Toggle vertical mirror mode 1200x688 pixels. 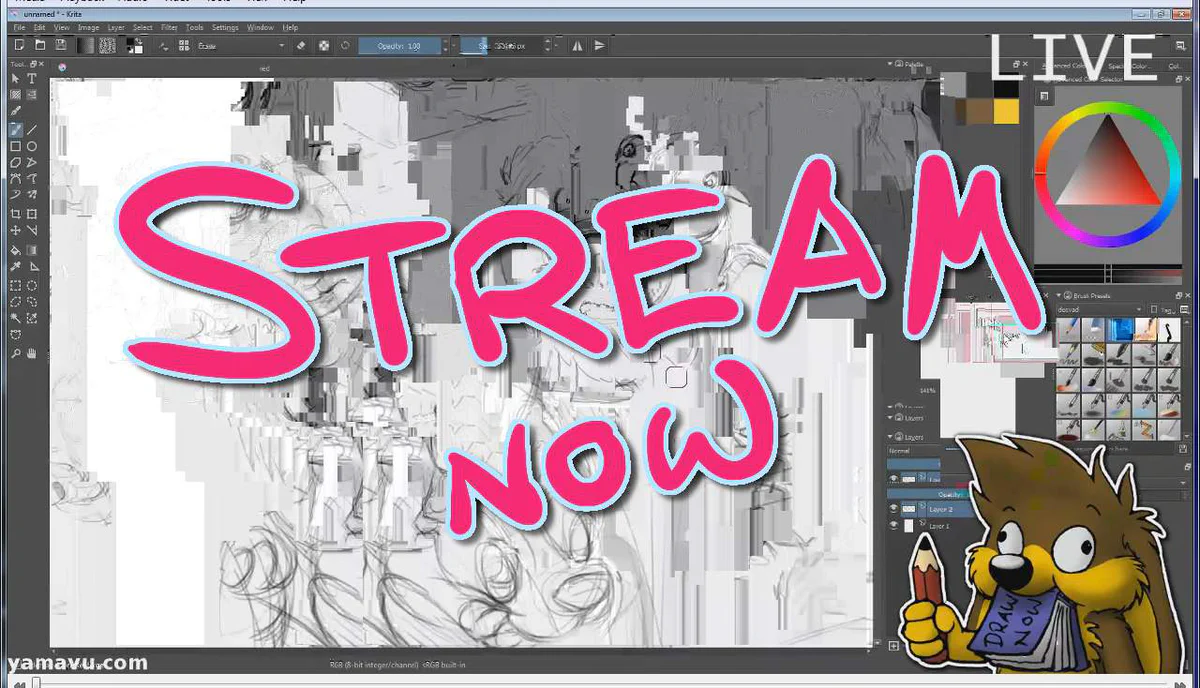pos(599,45)
